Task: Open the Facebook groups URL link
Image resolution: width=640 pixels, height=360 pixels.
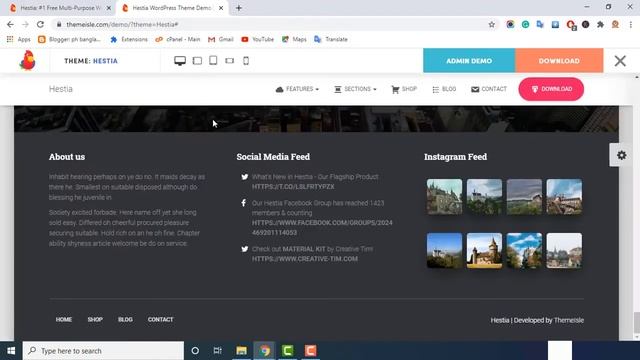Action: pos(322,228)
